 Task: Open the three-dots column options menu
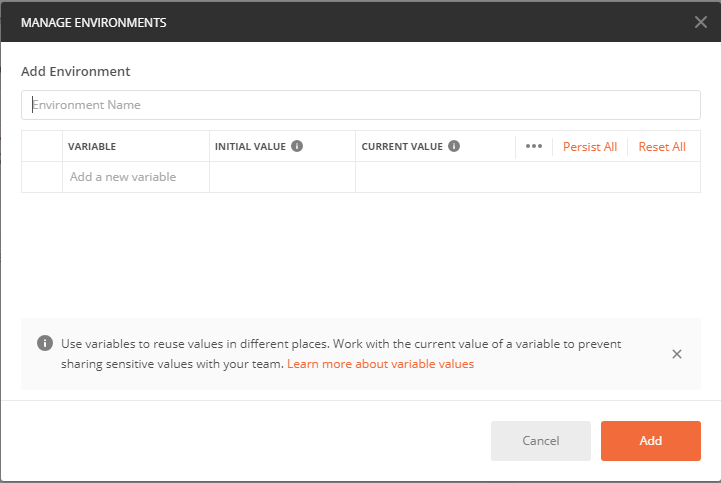[x=533, y=146]
